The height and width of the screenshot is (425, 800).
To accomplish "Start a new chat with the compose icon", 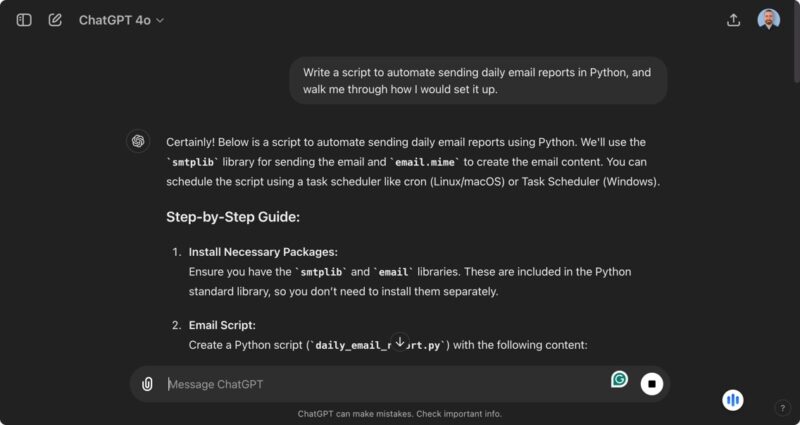I will tap(55, 20).
